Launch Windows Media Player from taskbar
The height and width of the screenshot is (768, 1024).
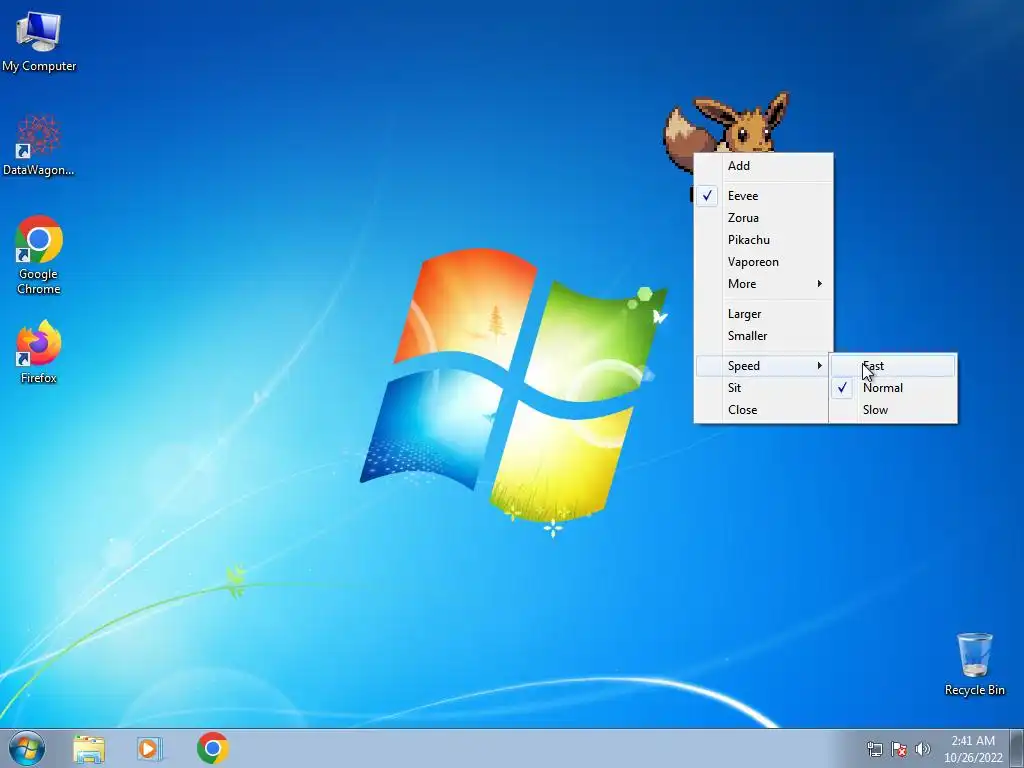(x=150, y=748)
